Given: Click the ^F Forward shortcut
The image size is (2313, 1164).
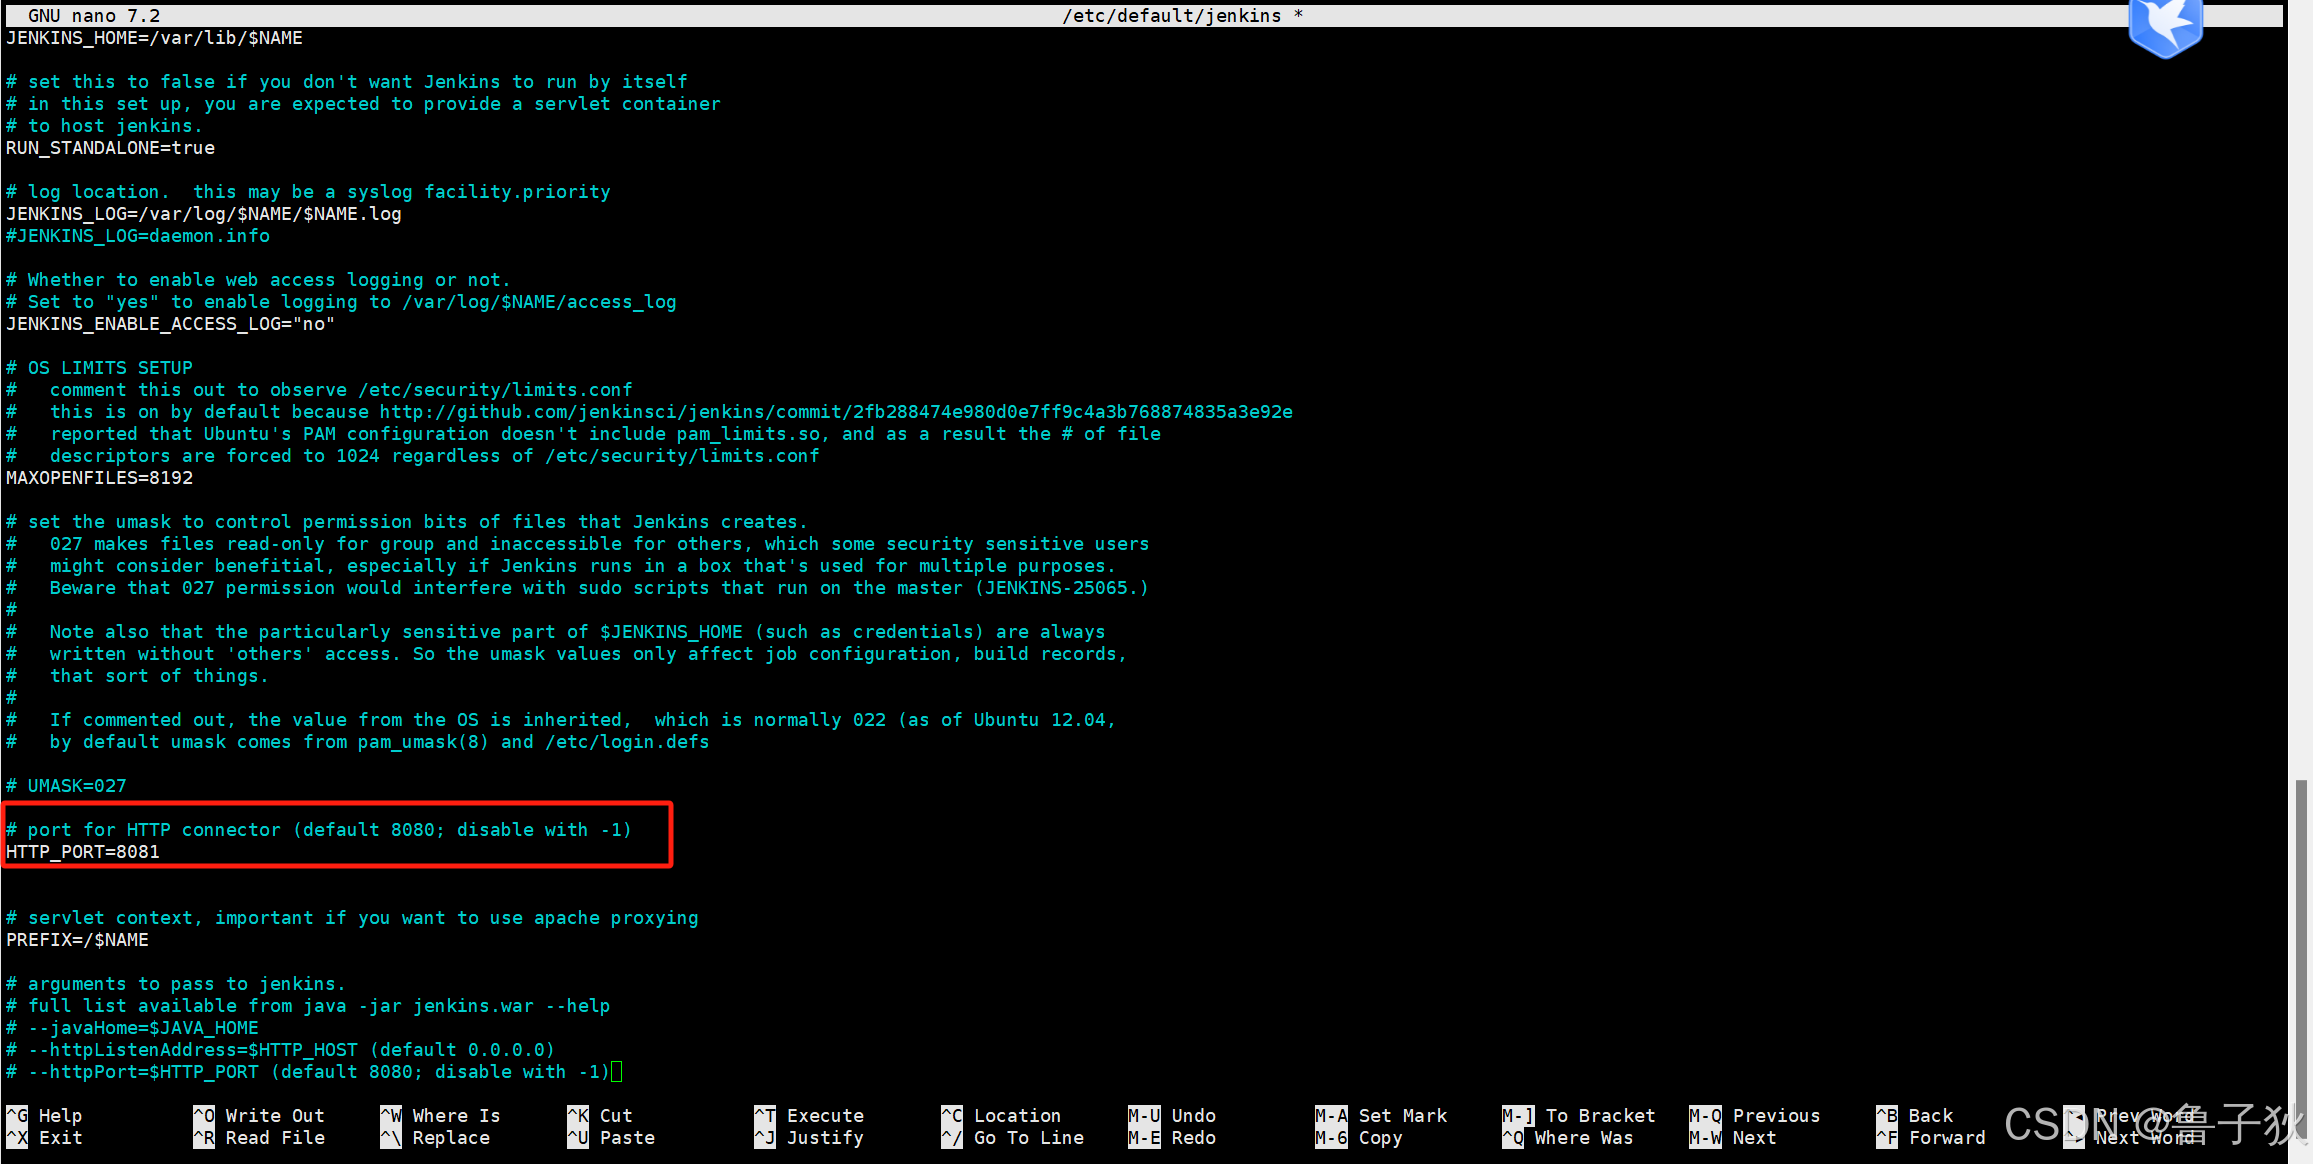Looking at the screenshot, I should coord(1931,1137).
